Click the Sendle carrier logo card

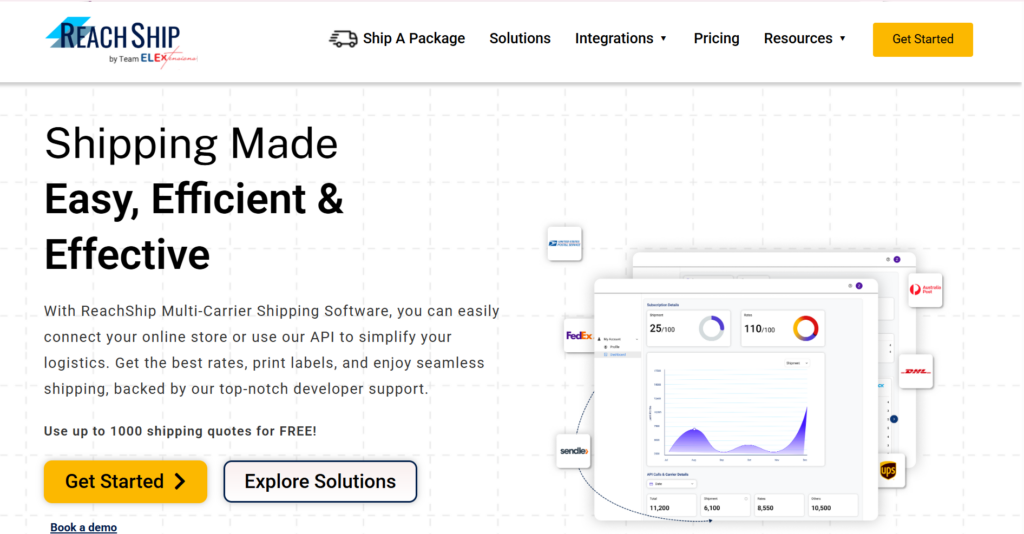[x=573, y=451]
